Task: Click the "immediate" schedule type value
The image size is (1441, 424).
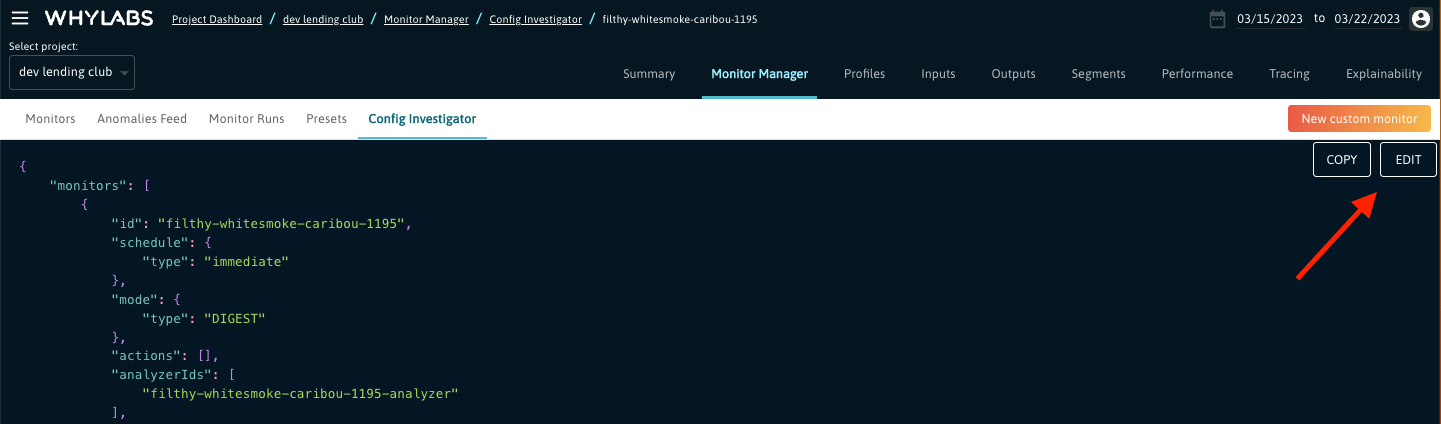Action: coord(246,261)
